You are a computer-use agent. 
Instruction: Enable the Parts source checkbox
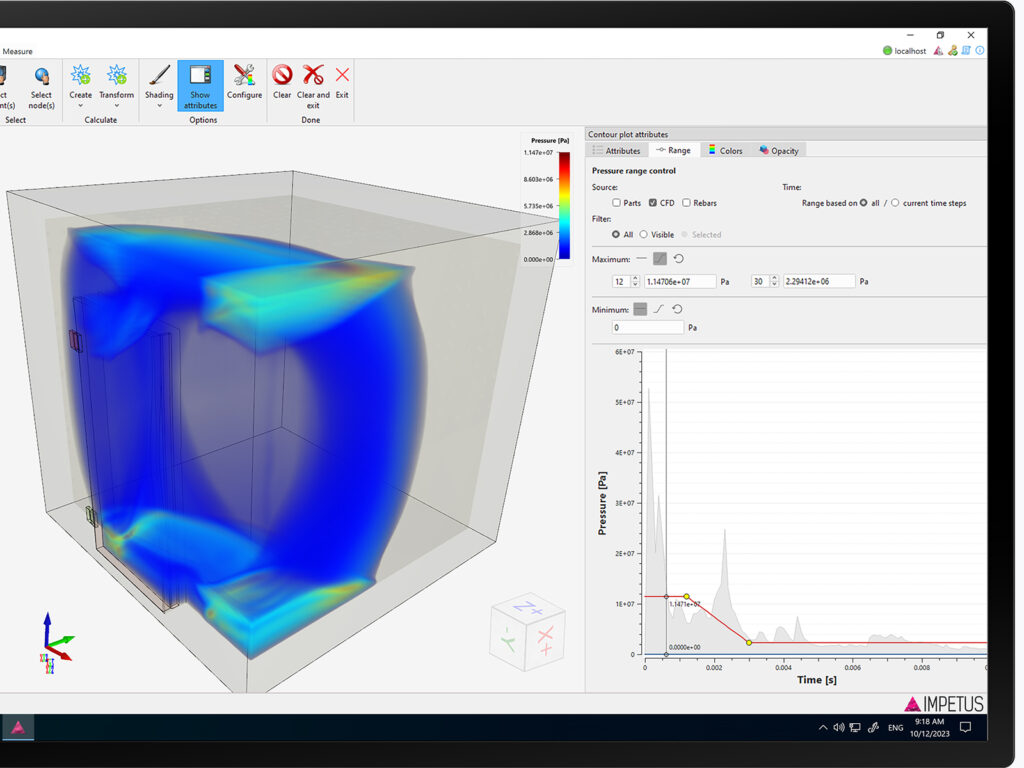616,203
